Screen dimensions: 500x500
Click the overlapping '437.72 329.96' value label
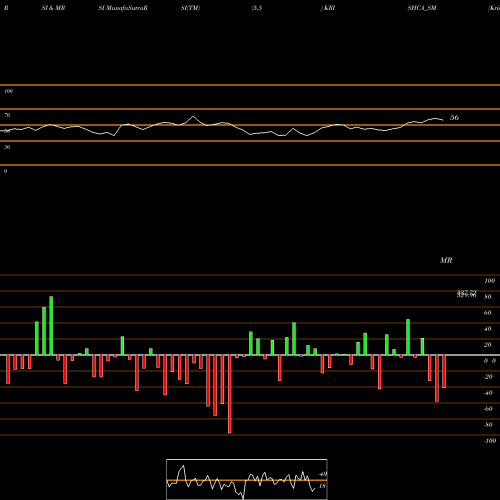(466, 294)
